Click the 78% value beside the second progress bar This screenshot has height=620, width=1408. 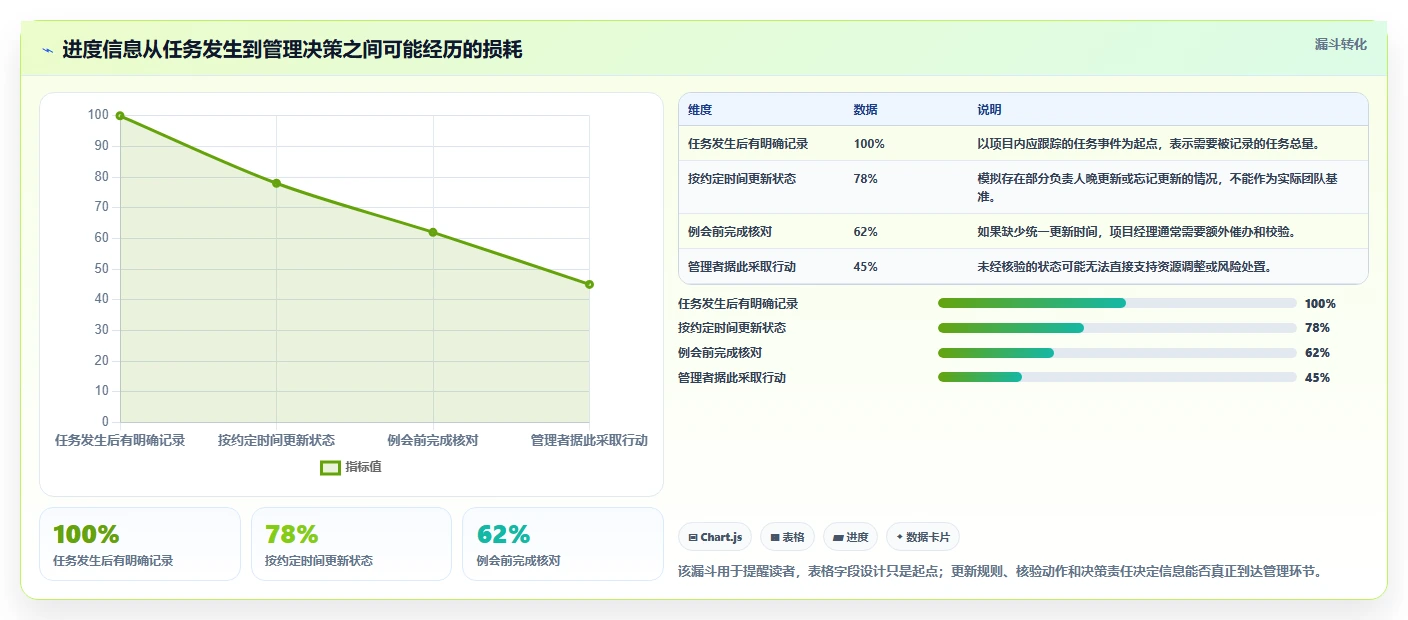[1317, 328]
